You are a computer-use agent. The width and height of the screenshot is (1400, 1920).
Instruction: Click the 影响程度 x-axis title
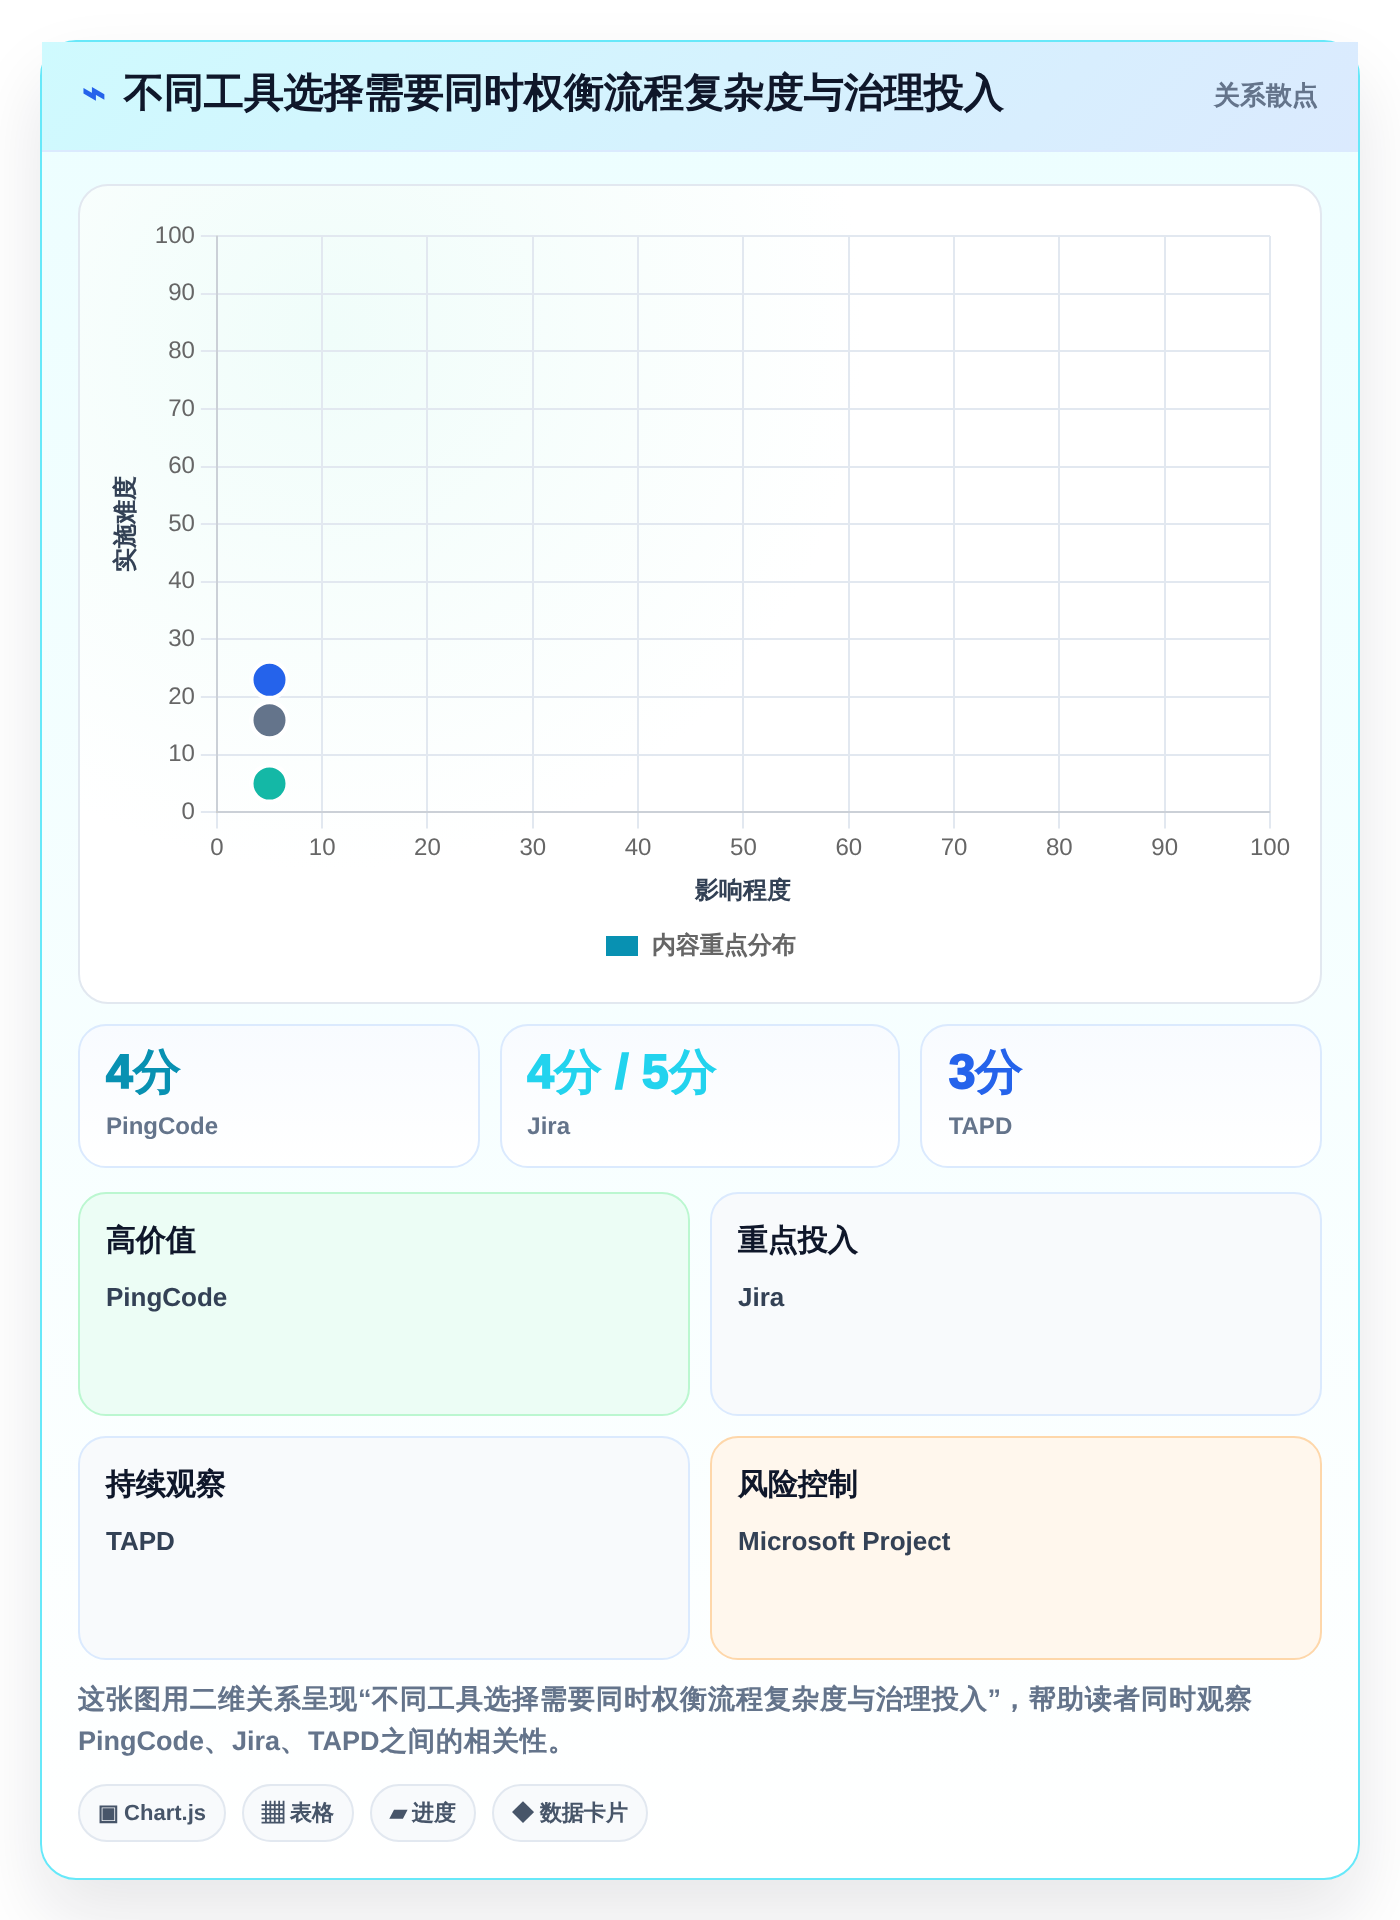click(743, 890)
